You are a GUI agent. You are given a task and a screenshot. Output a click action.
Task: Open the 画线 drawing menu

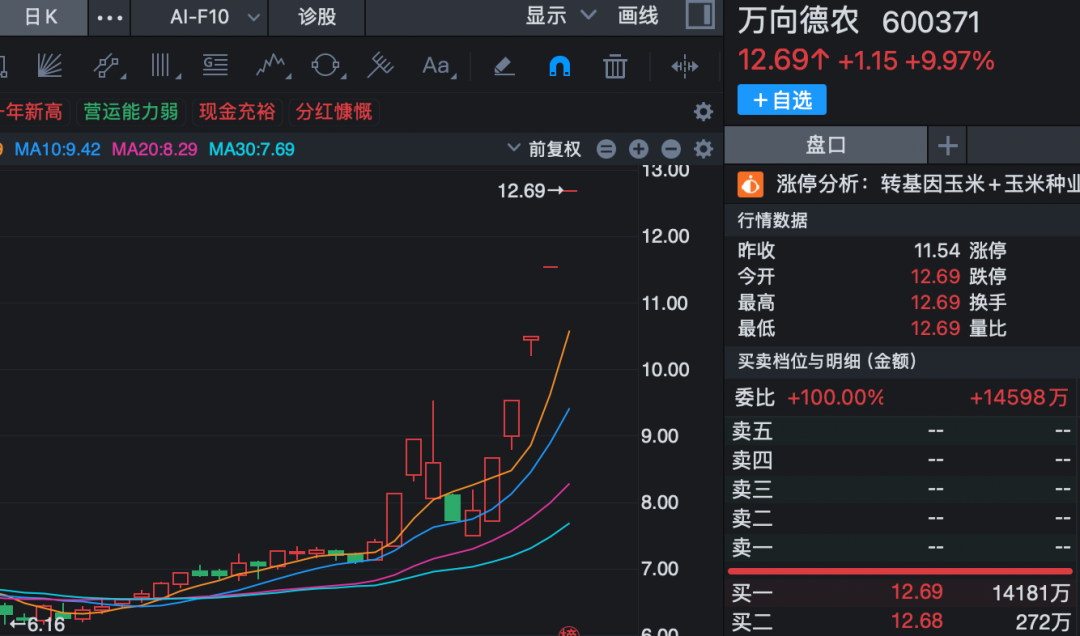[x=638, y=15]
